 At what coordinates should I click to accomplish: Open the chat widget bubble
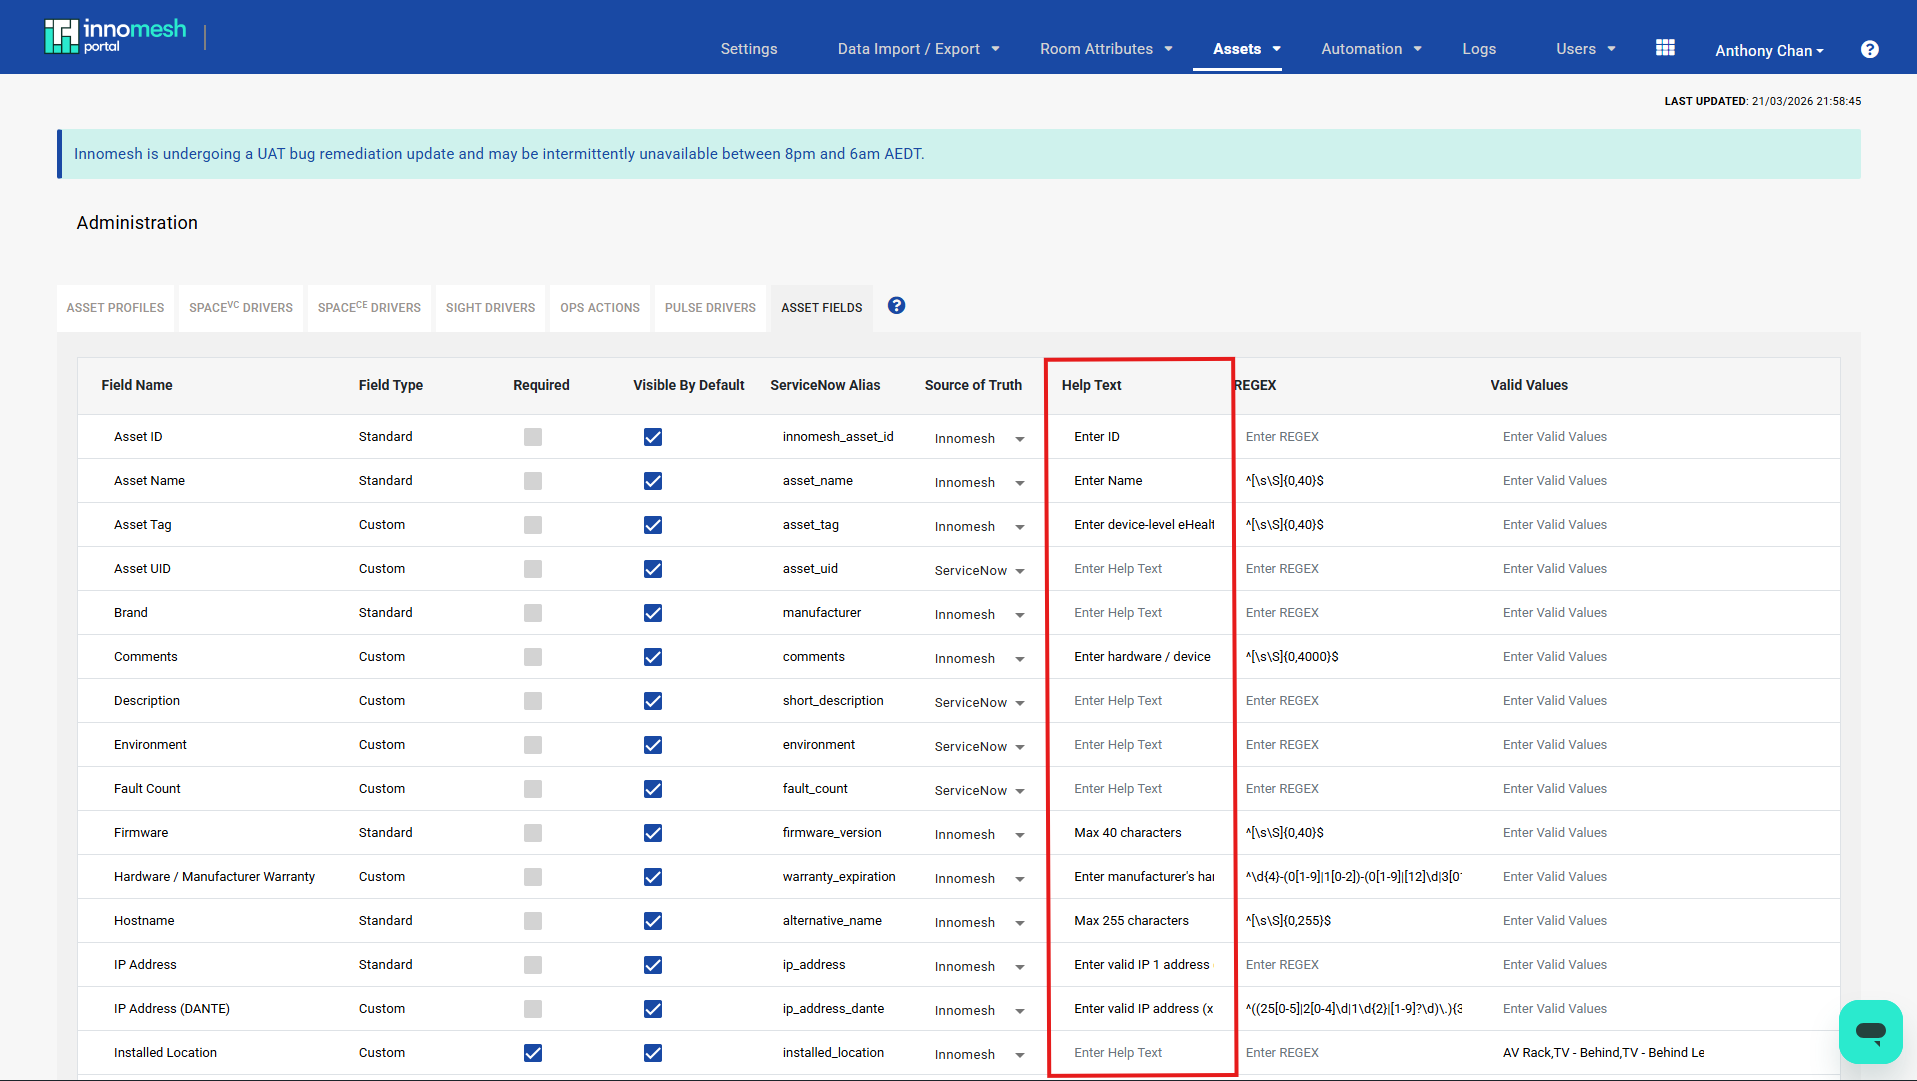pyautogui.click(x=1870, y=1031)
